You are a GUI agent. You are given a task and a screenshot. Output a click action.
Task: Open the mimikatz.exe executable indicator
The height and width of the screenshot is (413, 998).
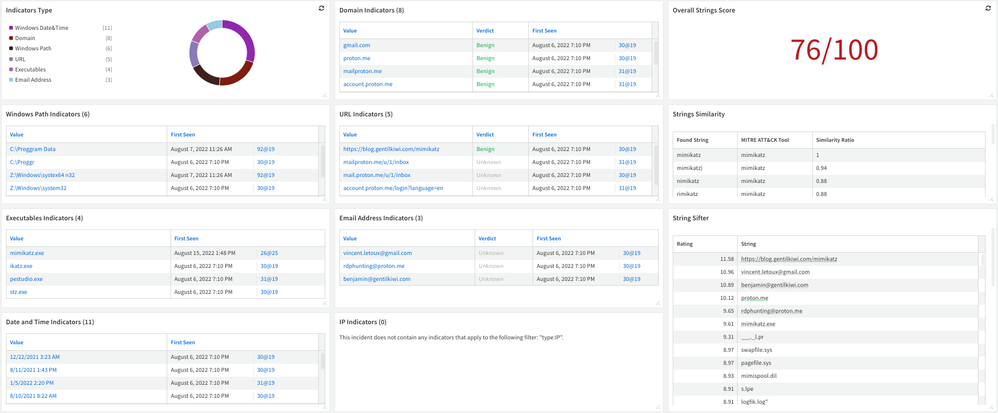(x=27, y=253)
